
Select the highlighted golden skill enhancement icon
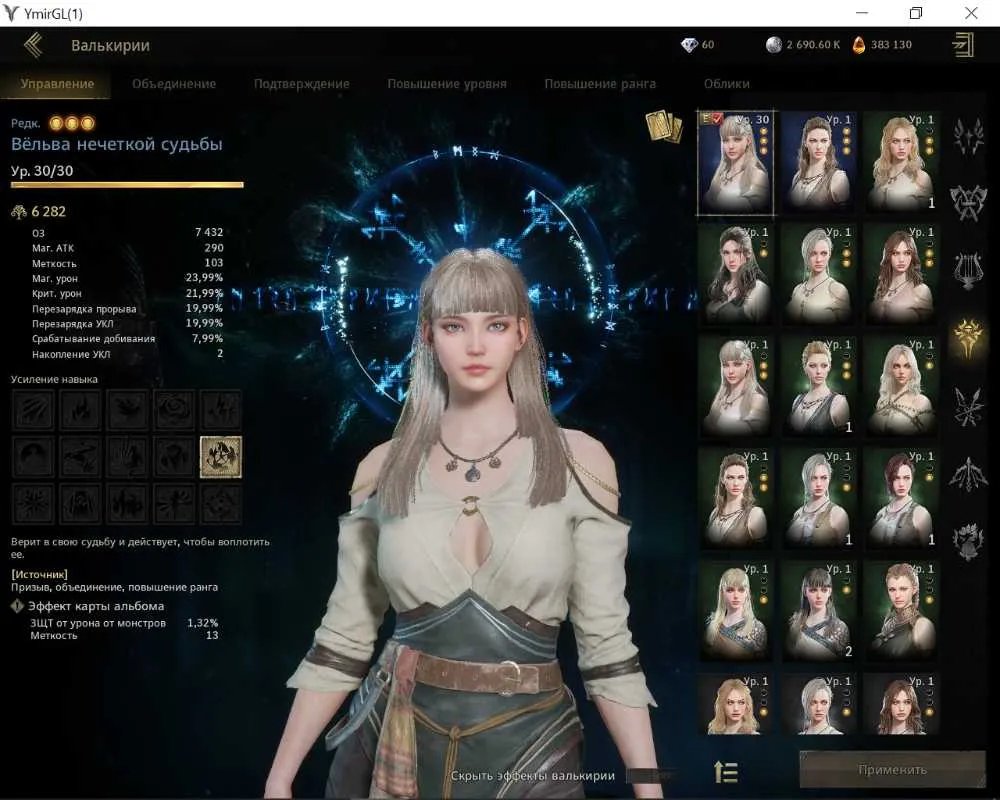[x=221, y=457]
